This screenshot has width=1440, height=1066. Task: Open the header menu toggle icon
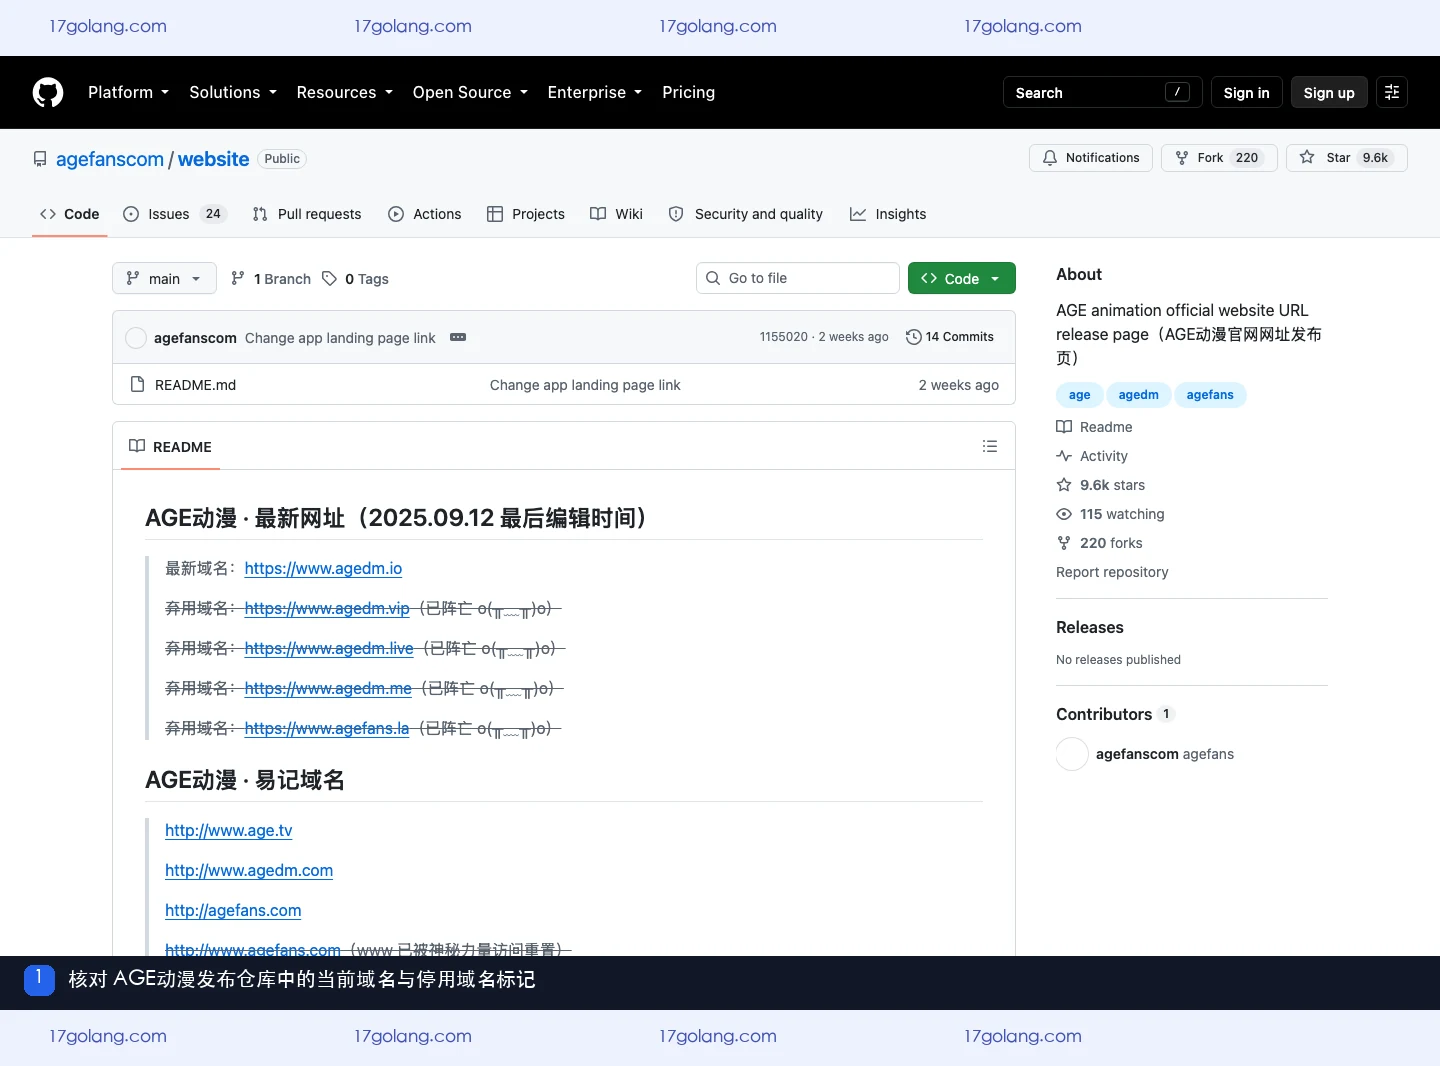point(1392,92)
